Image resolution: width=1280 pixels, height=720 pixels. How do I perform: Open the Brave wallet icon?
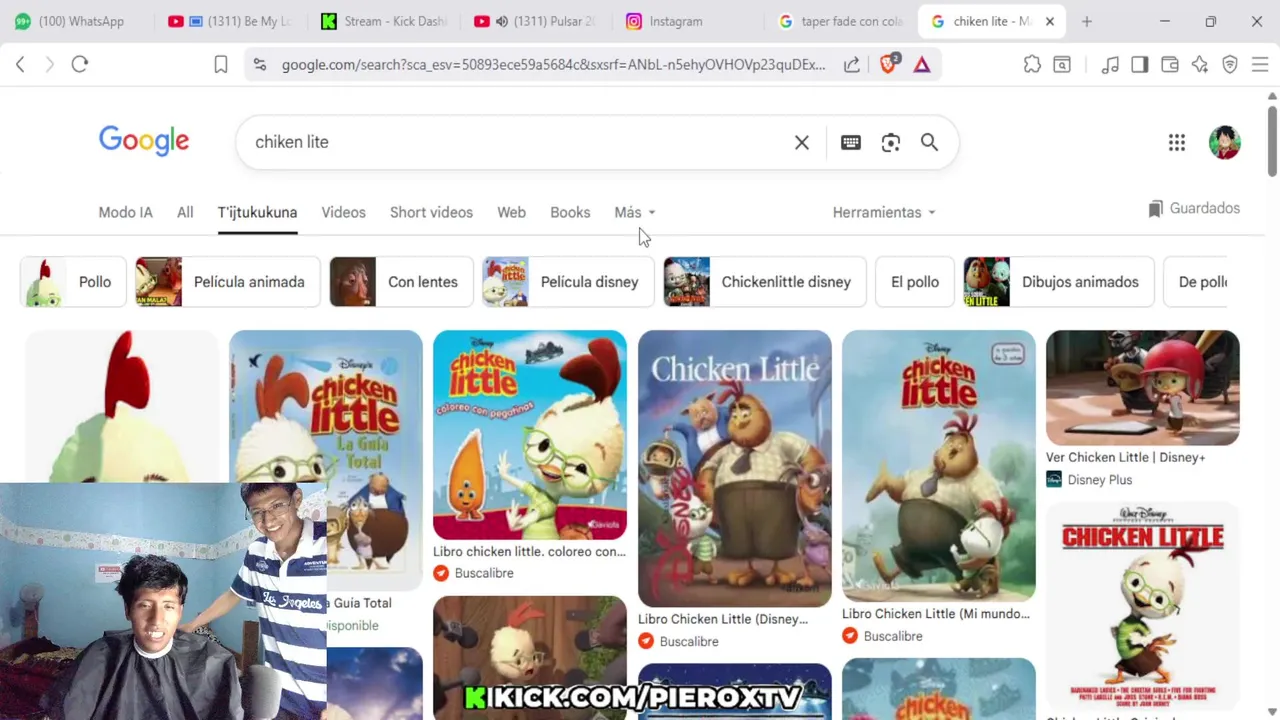1169,64
